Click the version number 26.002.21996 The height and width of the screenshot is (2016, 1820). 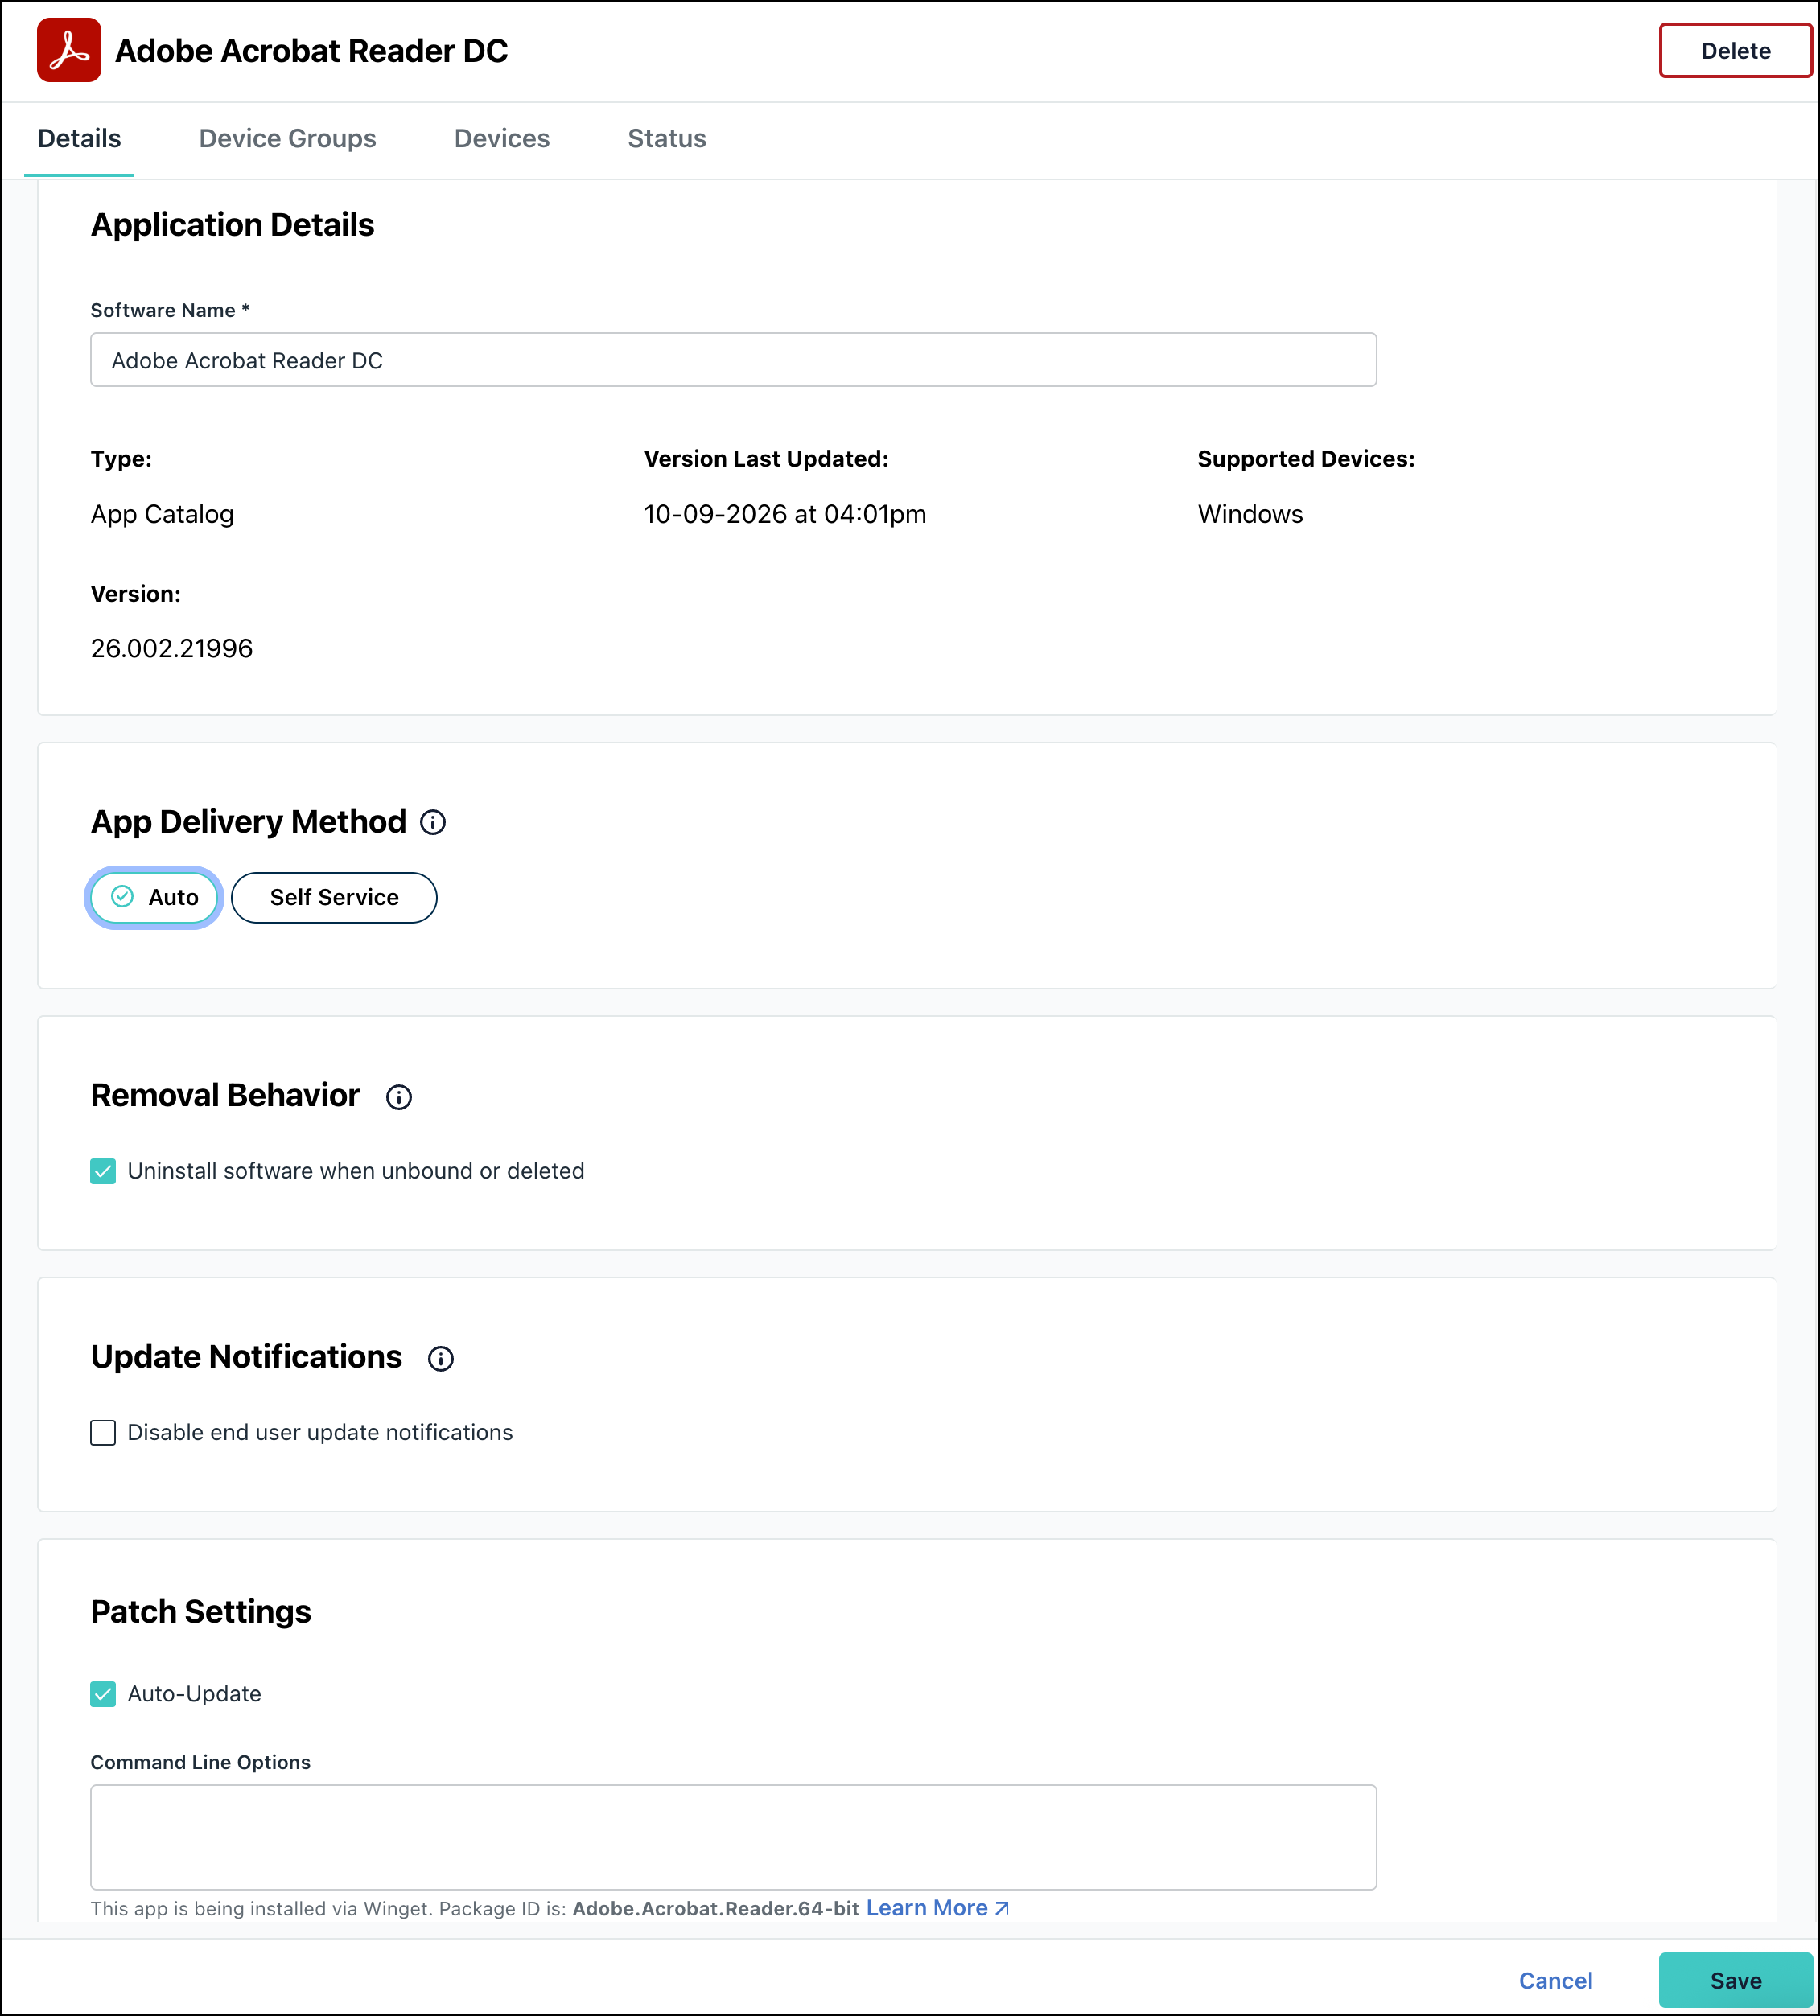[171, 648]
